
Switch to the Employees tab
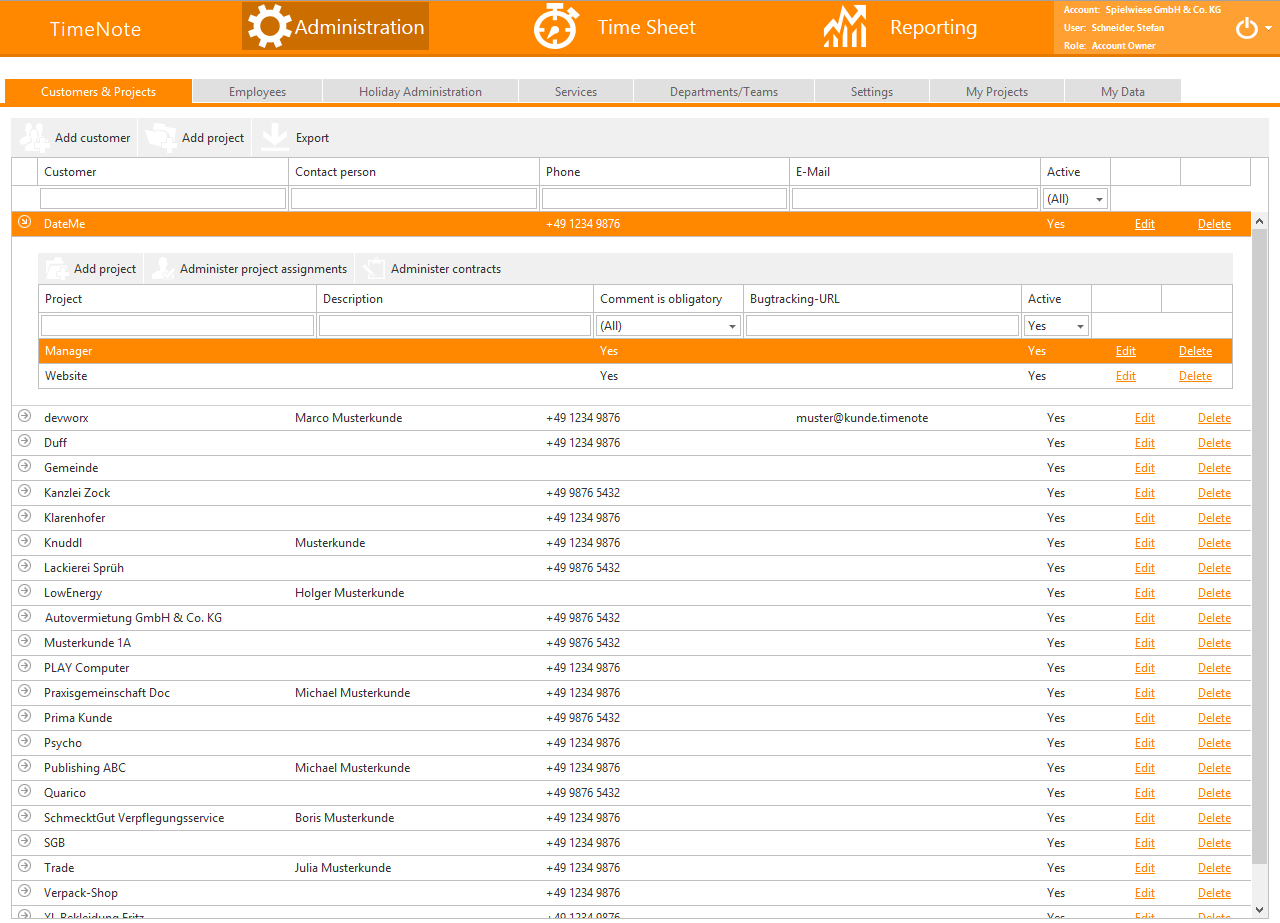tap(257, 92)
